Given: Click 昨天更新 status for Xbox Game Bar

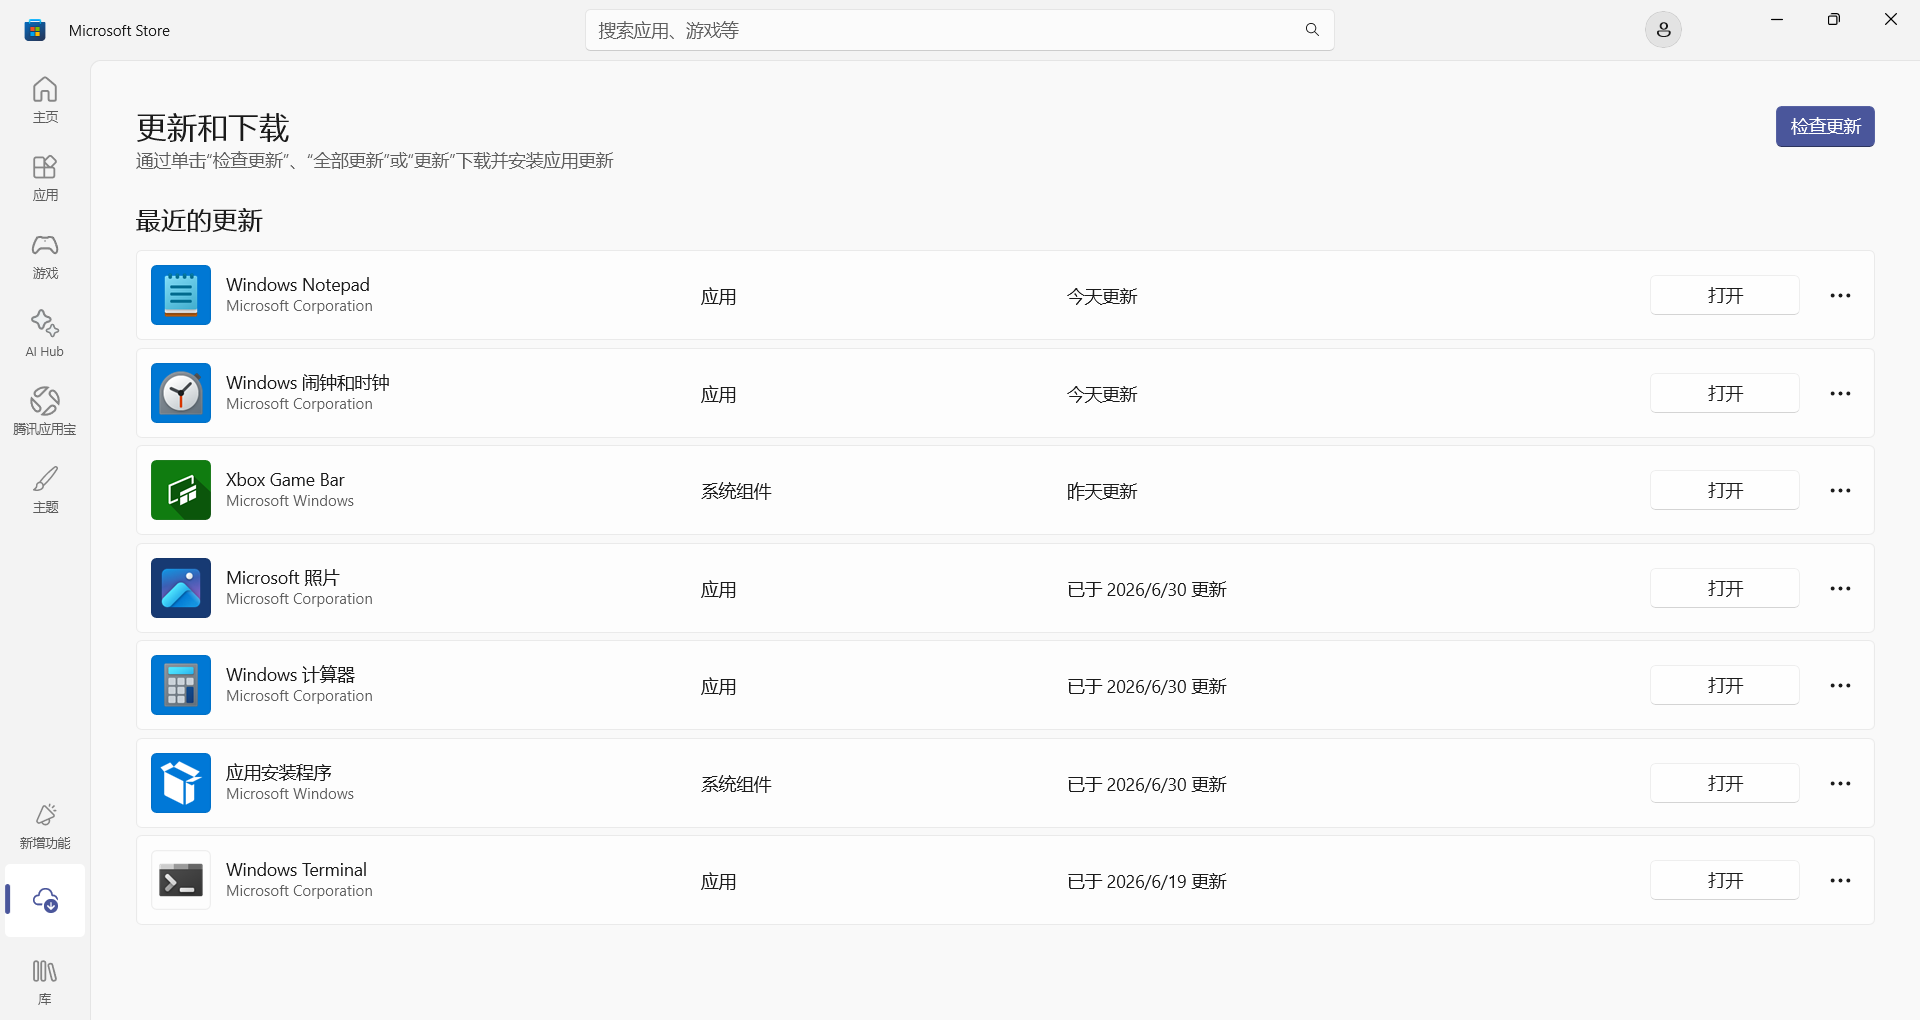Looking at the screenshot, I should coord(1102,491).
